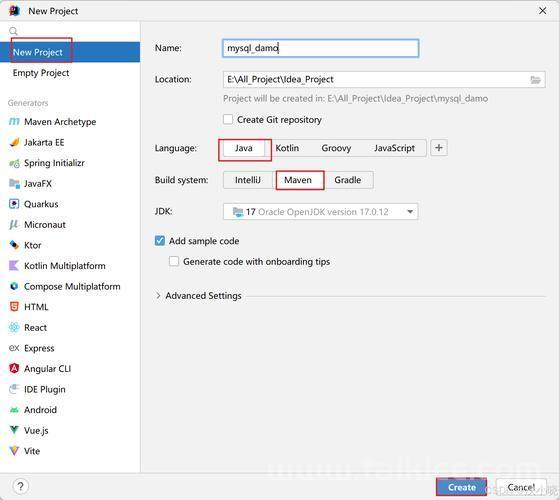Click the search magnifier icon

13,31
